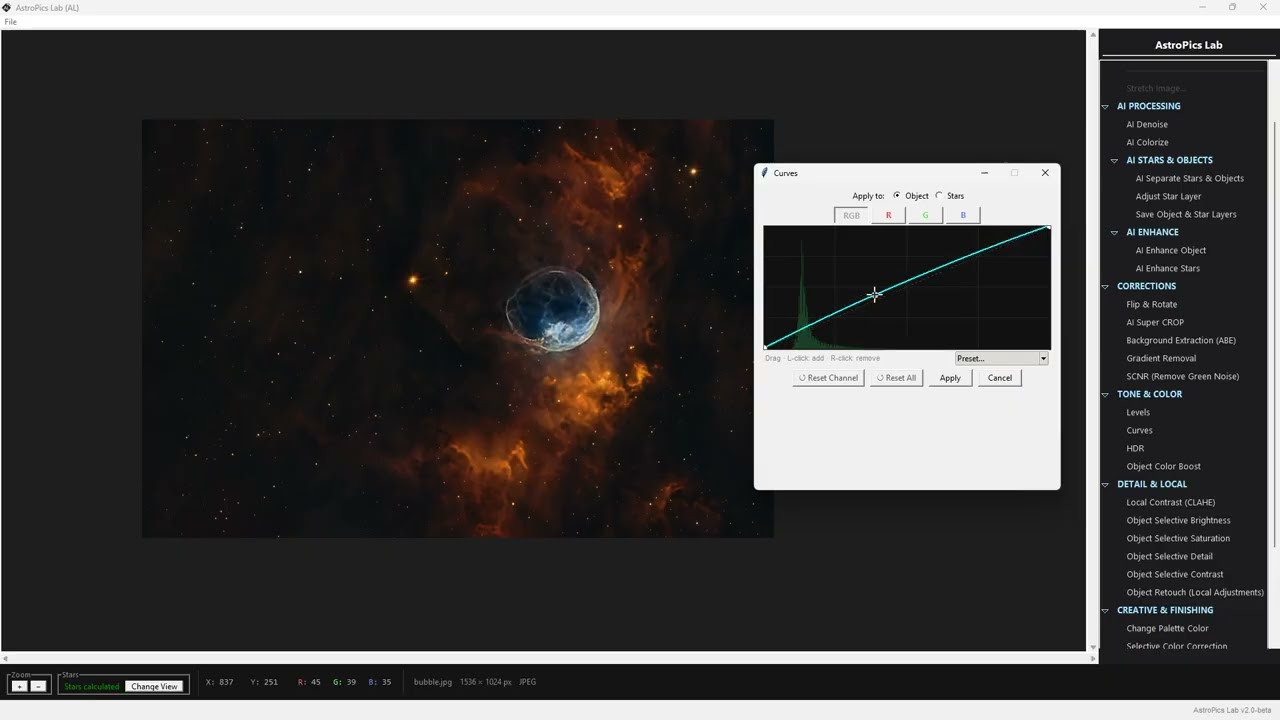
Task: Select SCNR (Remove Green Noise)
Action: [1182, 376]
